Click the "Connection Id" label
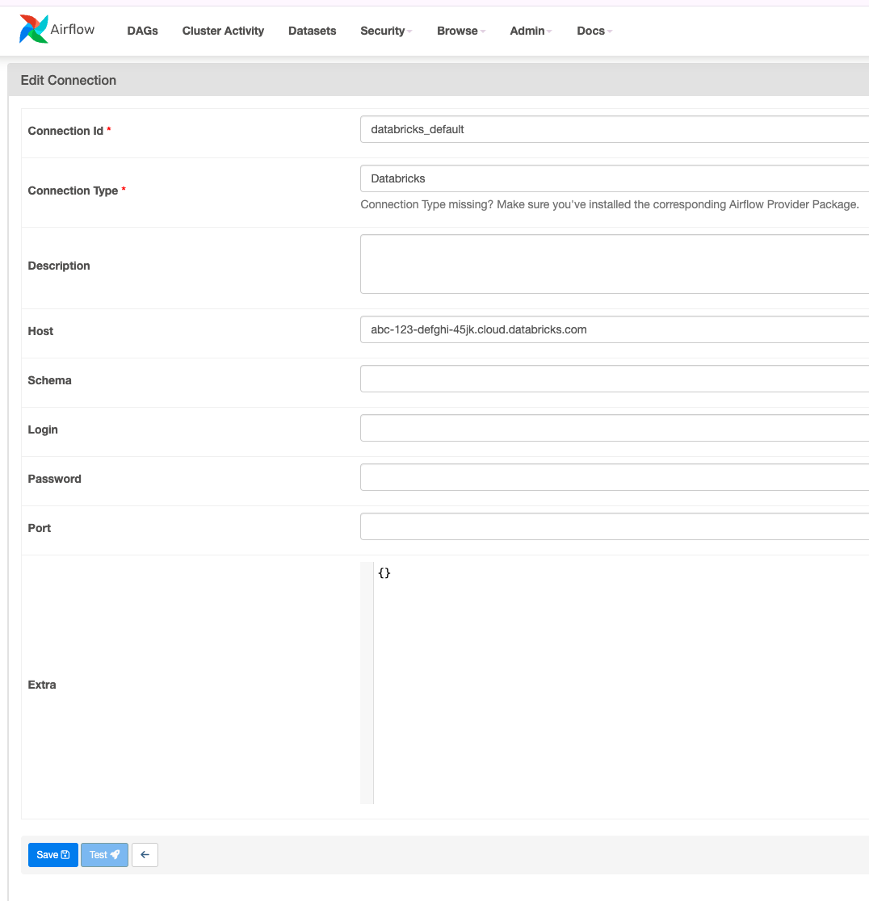This screenshot has height=902, width=870. [66, 131]
